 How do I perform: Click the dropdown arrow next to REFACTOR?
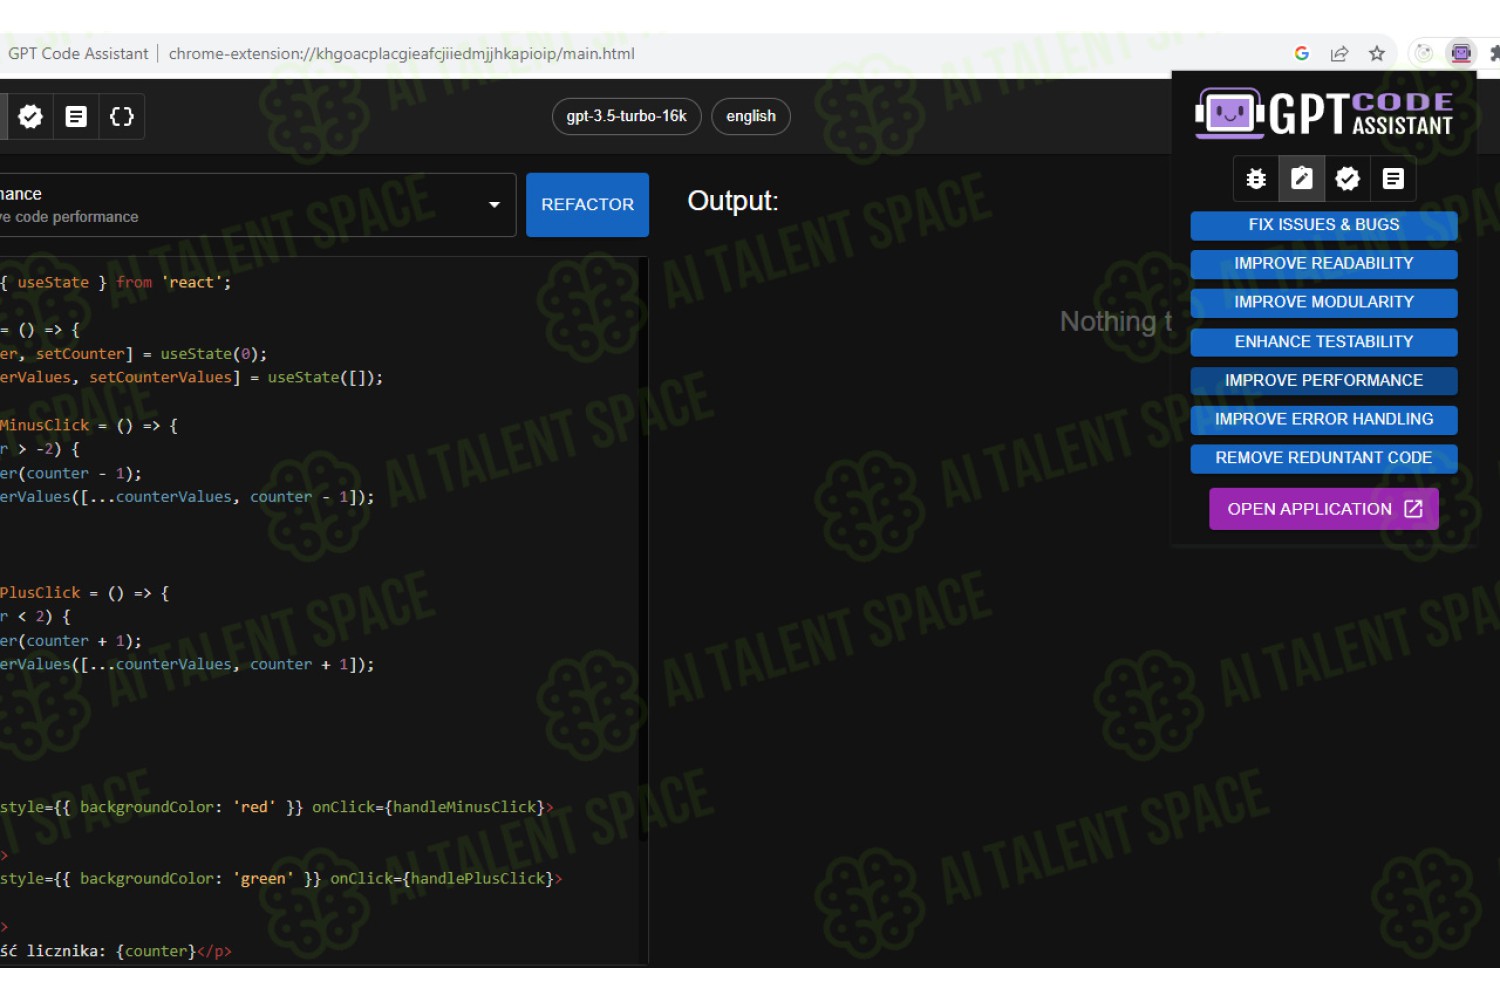coord(494,205)
